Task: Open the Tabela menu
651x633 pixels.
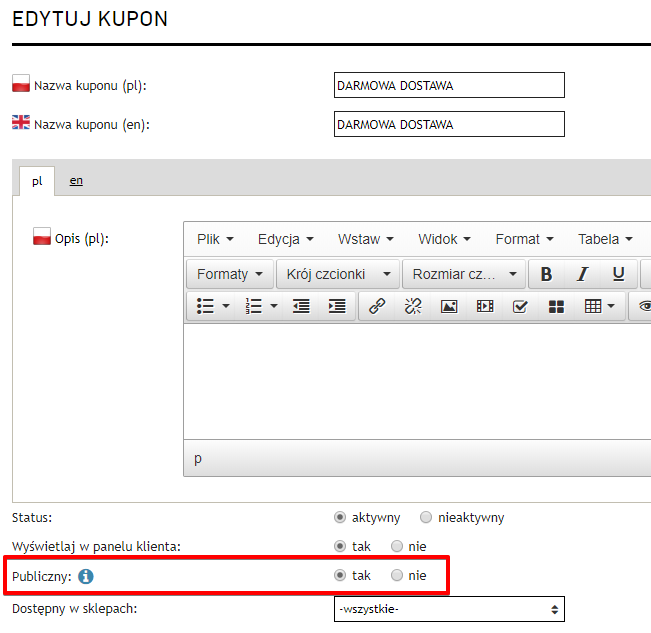Action: click(x=605, y=239)
